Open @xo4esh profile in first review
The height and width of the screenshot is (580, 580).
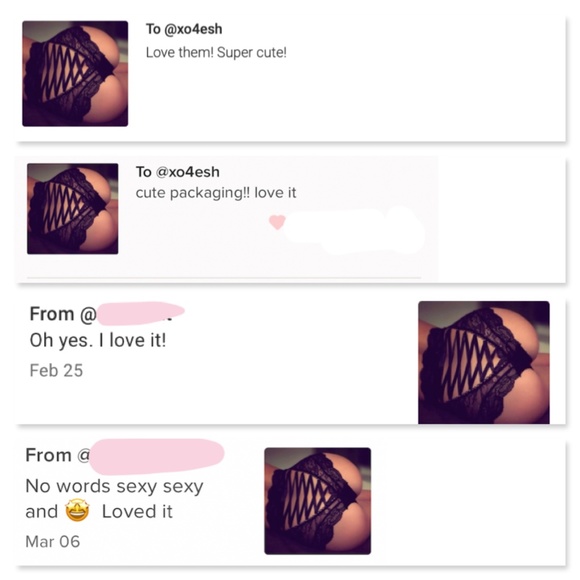(193, 29)
